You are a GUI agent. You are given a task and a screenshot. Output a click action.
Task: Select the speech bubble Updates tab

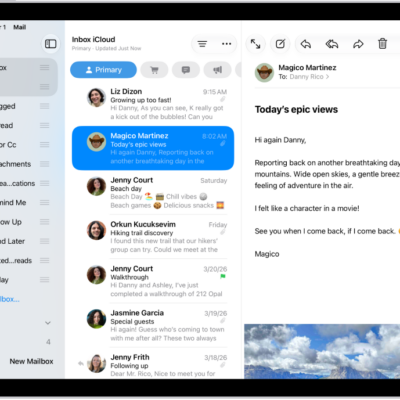click(186, 70)
